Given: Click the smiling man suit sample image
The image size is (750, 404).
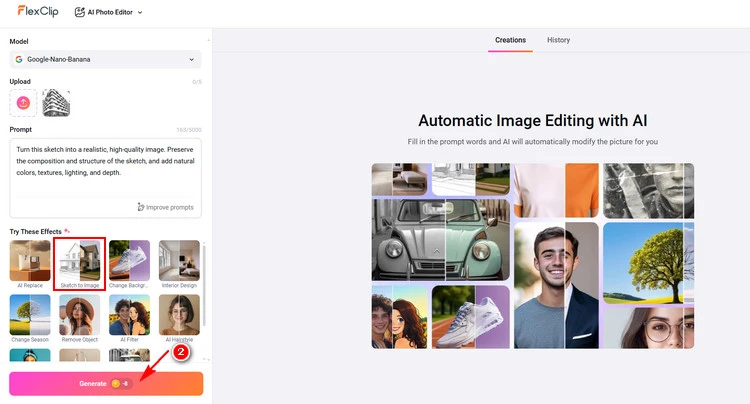Looking at the screenshot, I should pyautogui.click(x=556, y=285).
